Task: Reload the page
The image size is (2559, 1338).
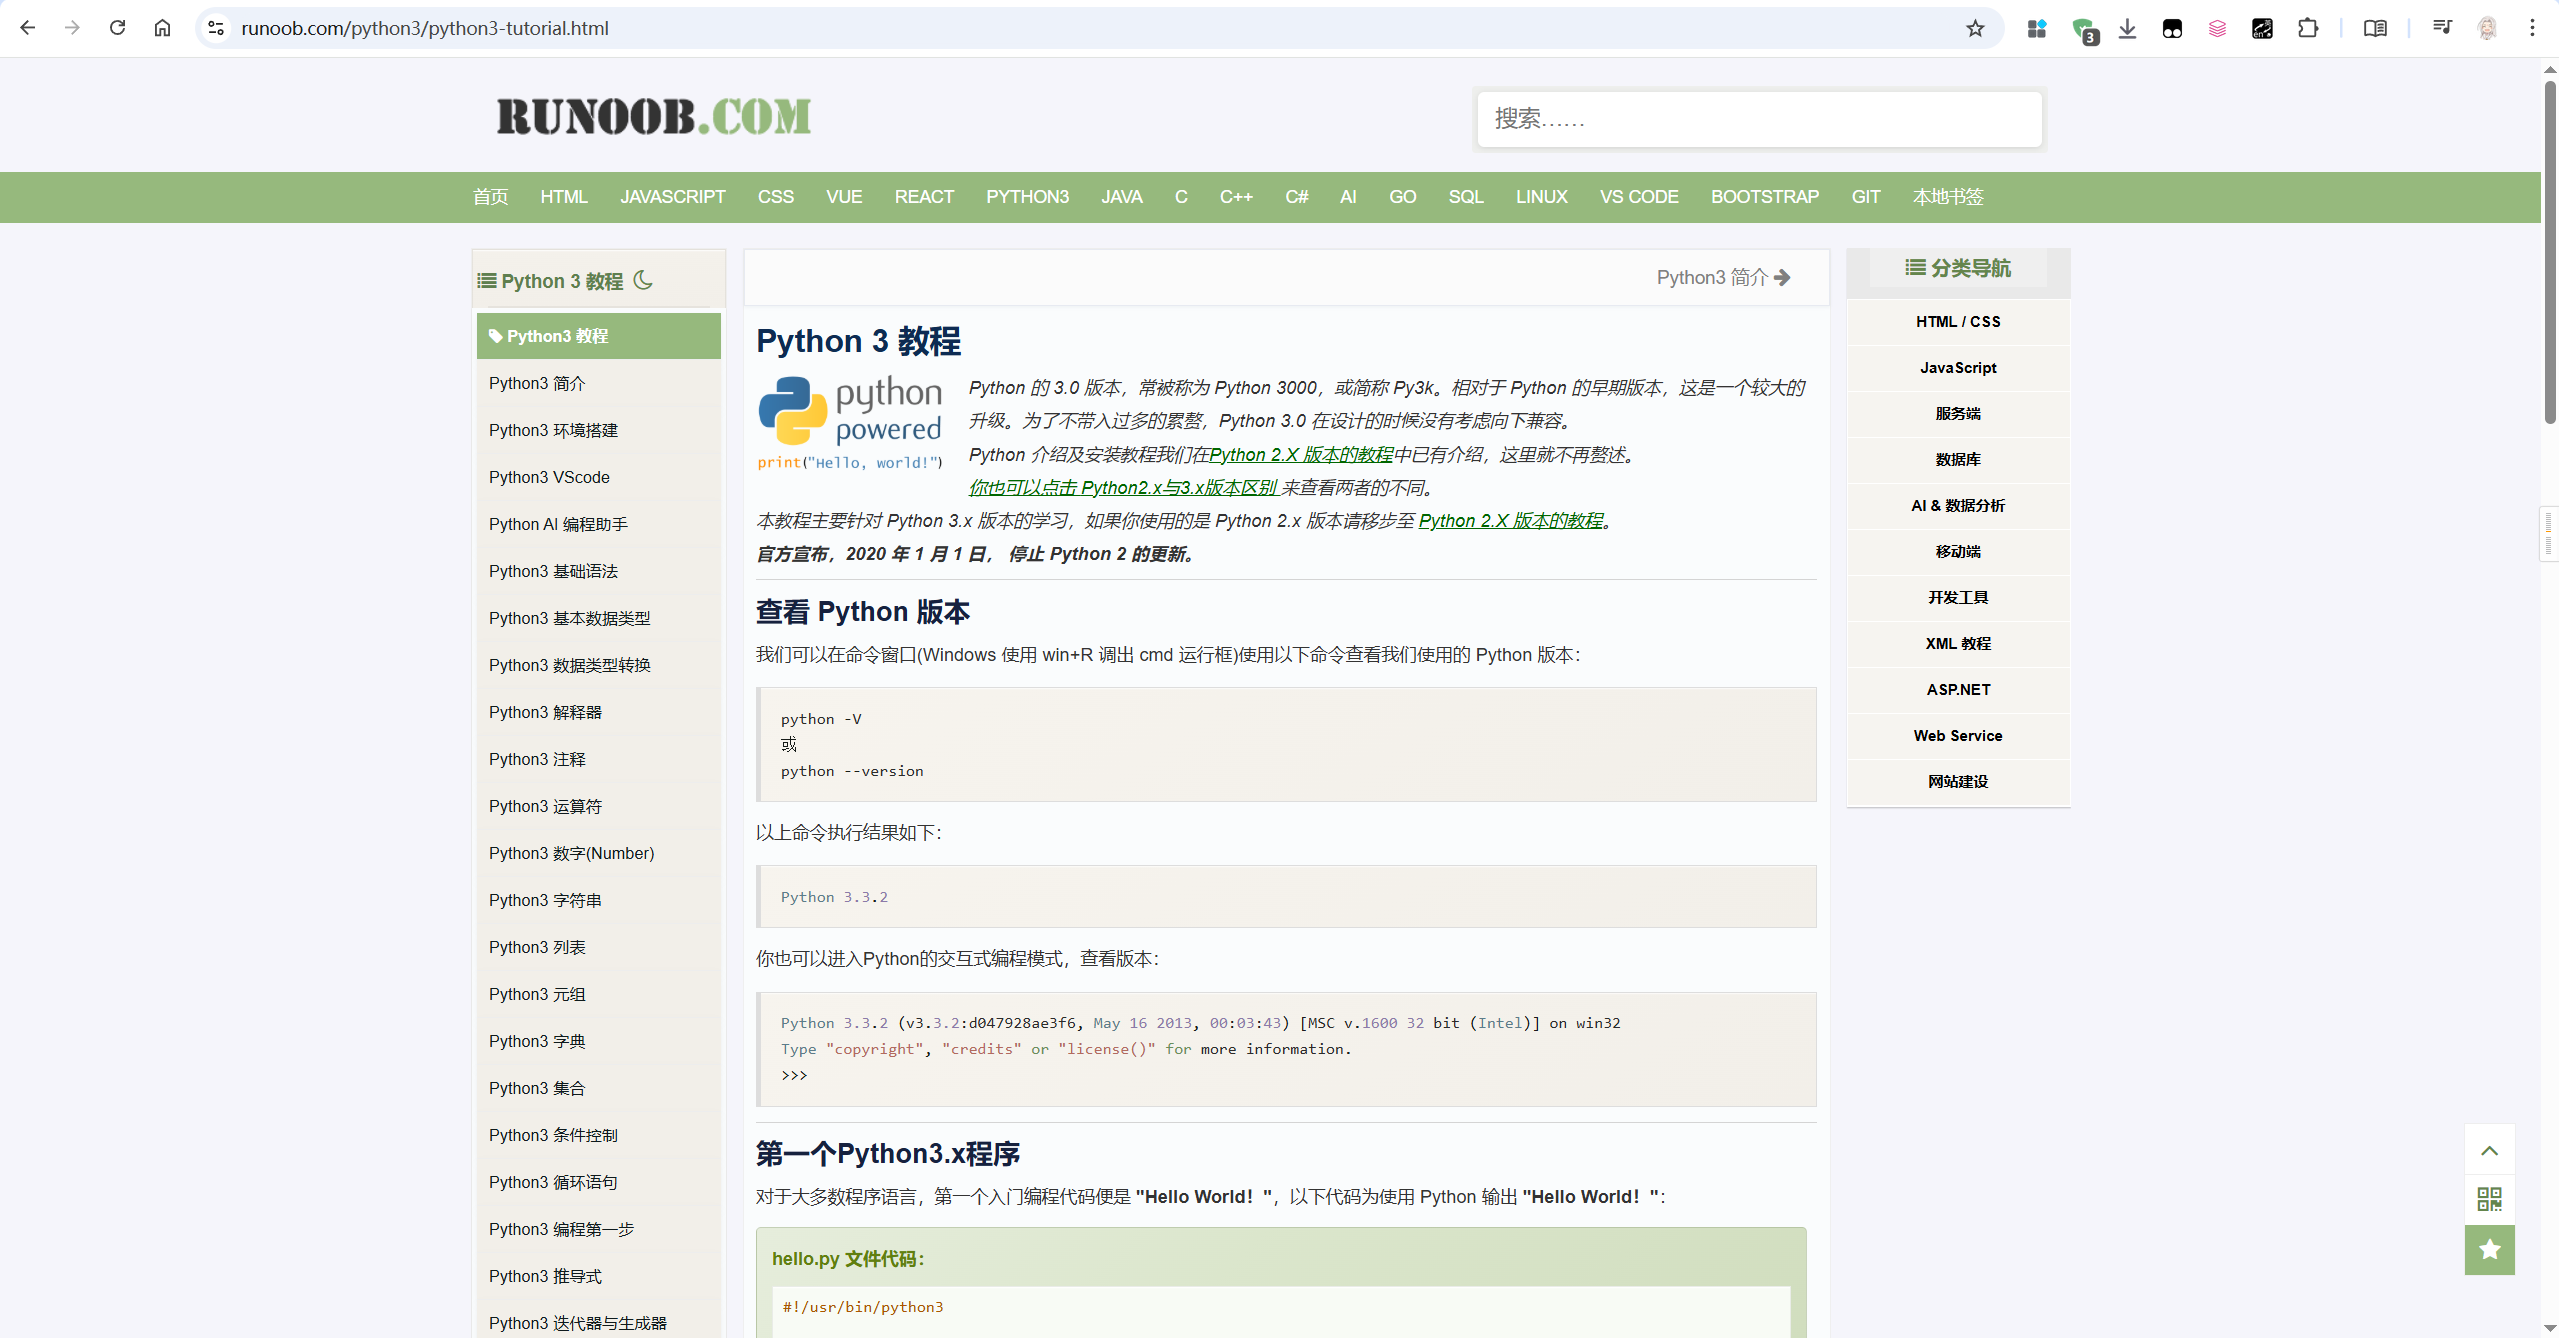Action: pos(118,28)
